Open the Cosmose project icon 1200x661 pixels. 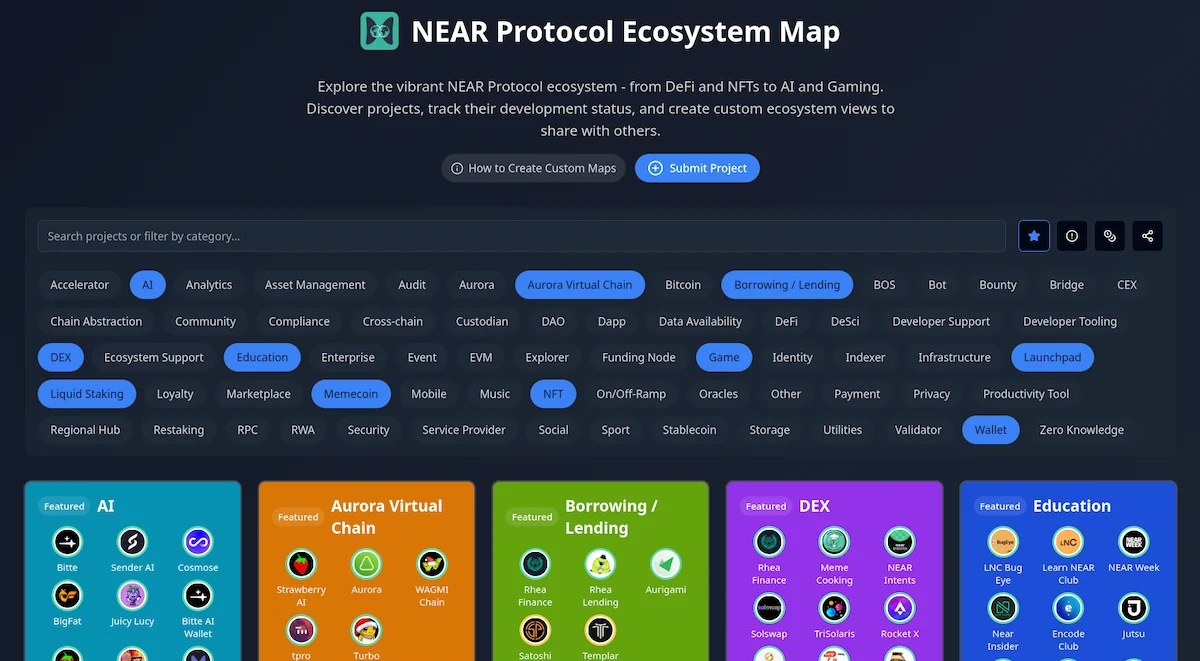pyautogui.click(x=198, y=543)
